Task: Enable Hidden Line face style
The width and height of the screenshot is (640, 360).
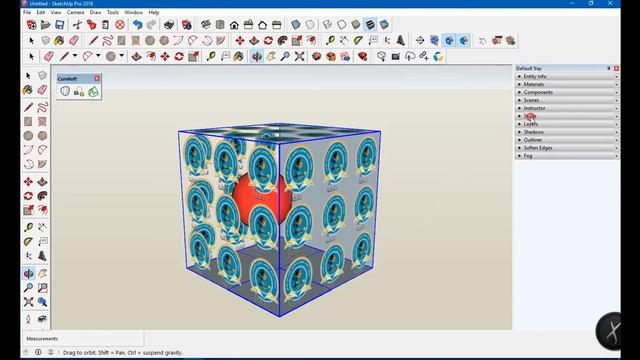Action: pos(342,25)
